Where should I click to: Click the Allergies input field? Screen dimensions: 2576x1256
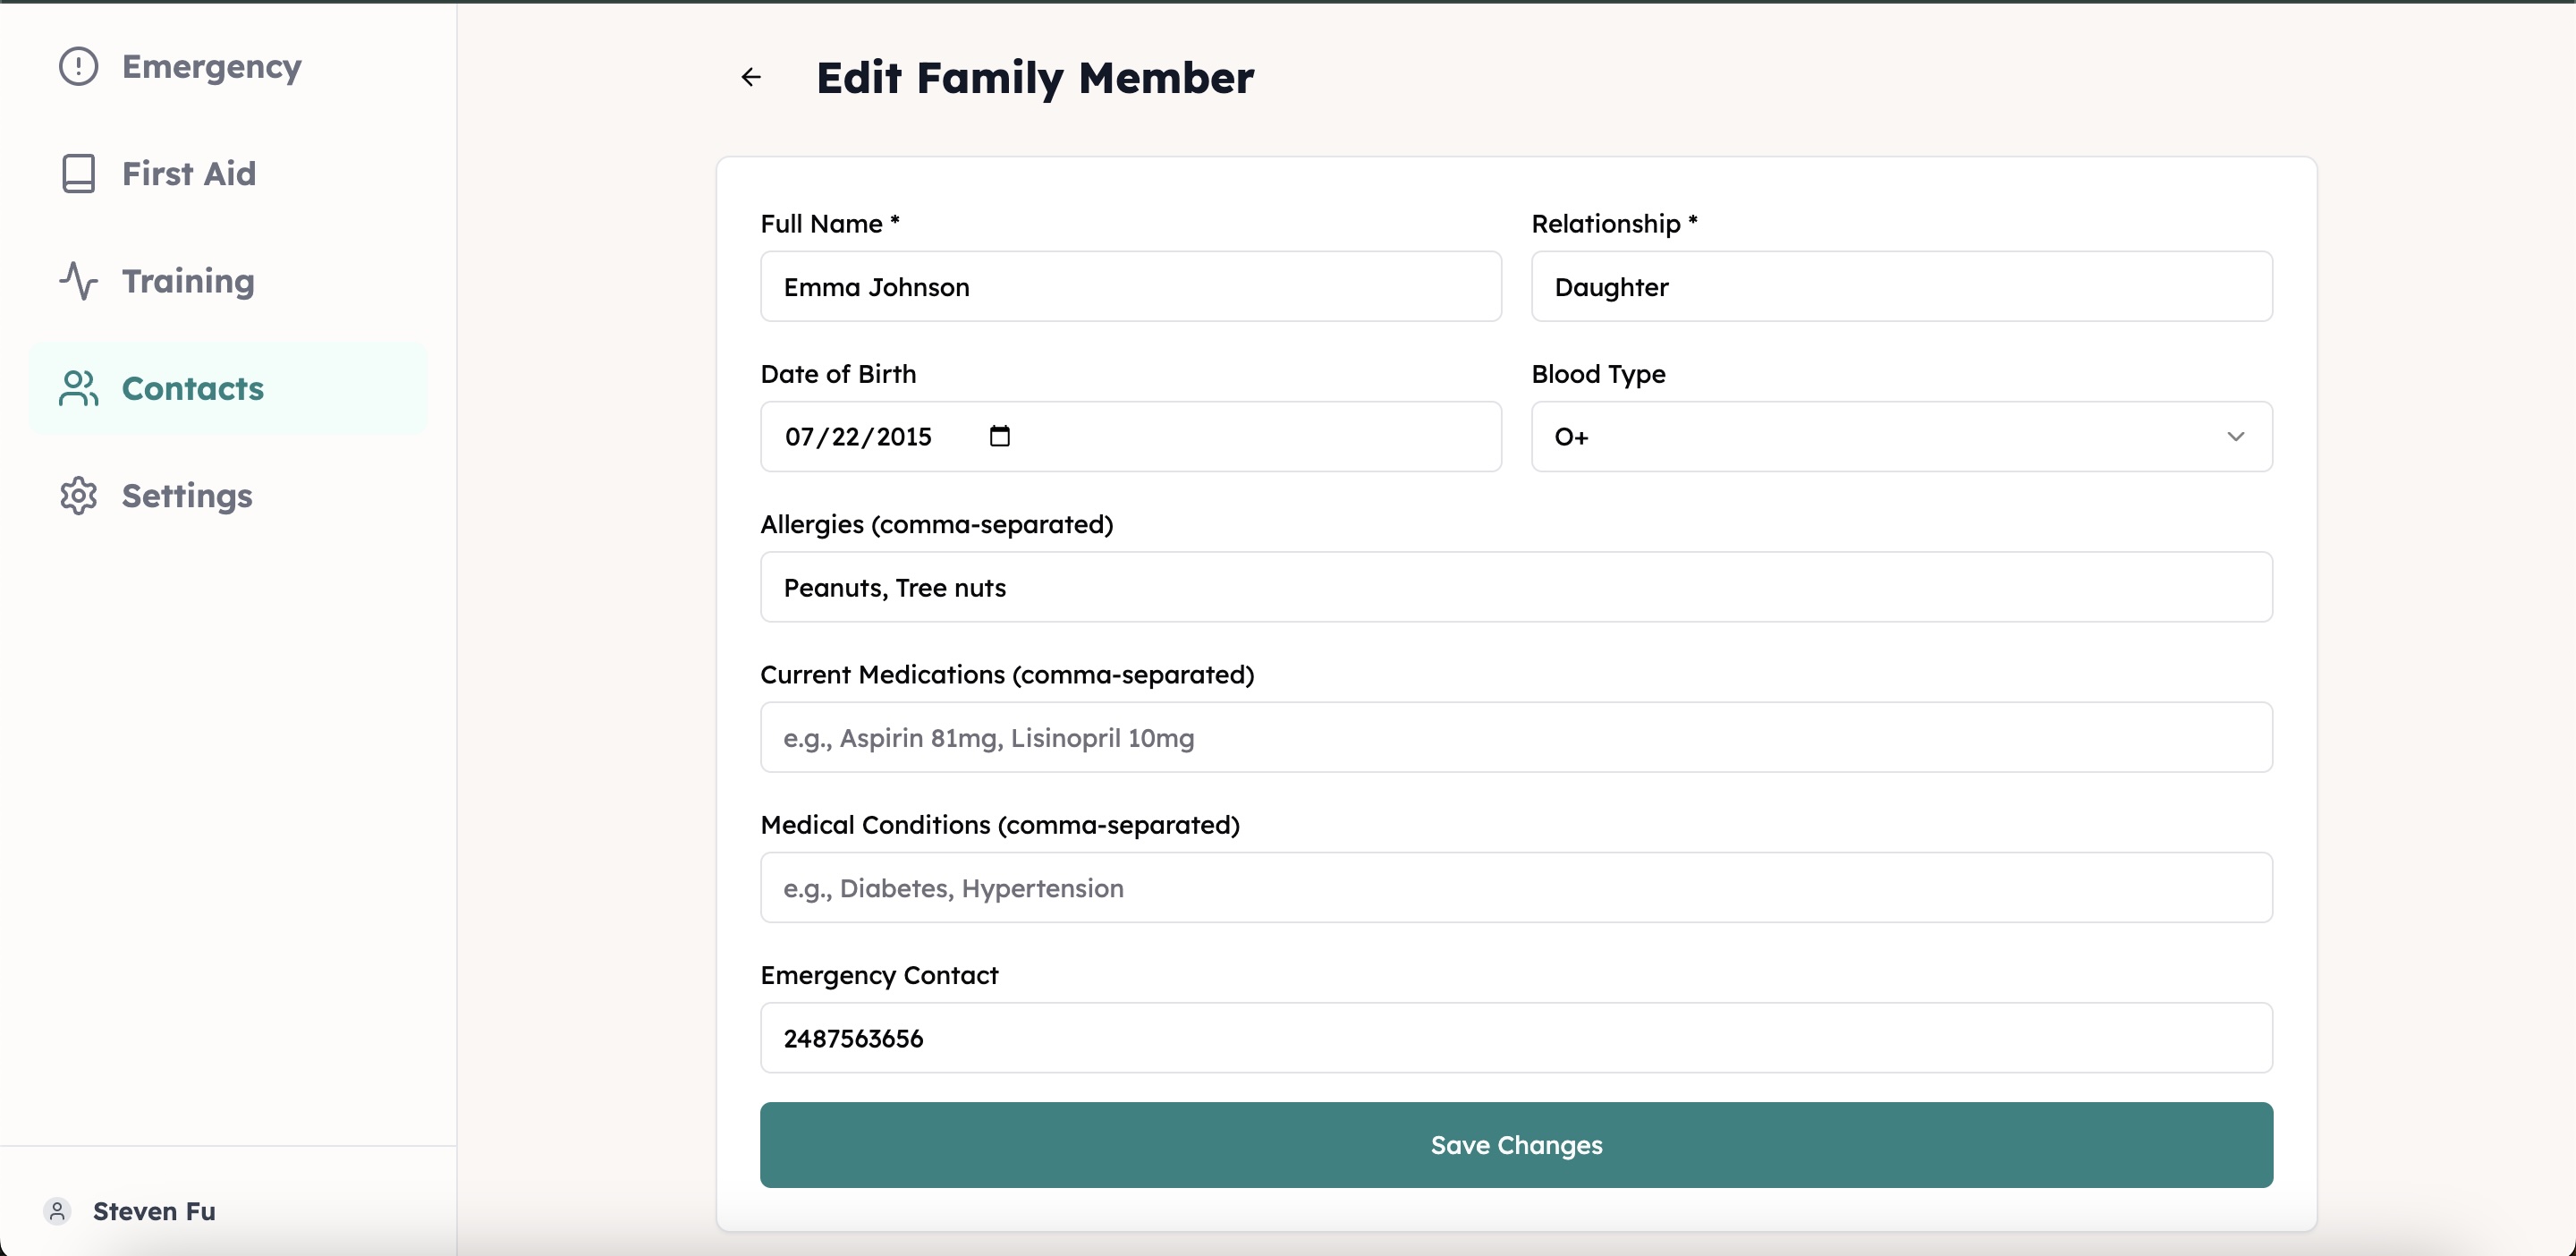(1516, 587)
